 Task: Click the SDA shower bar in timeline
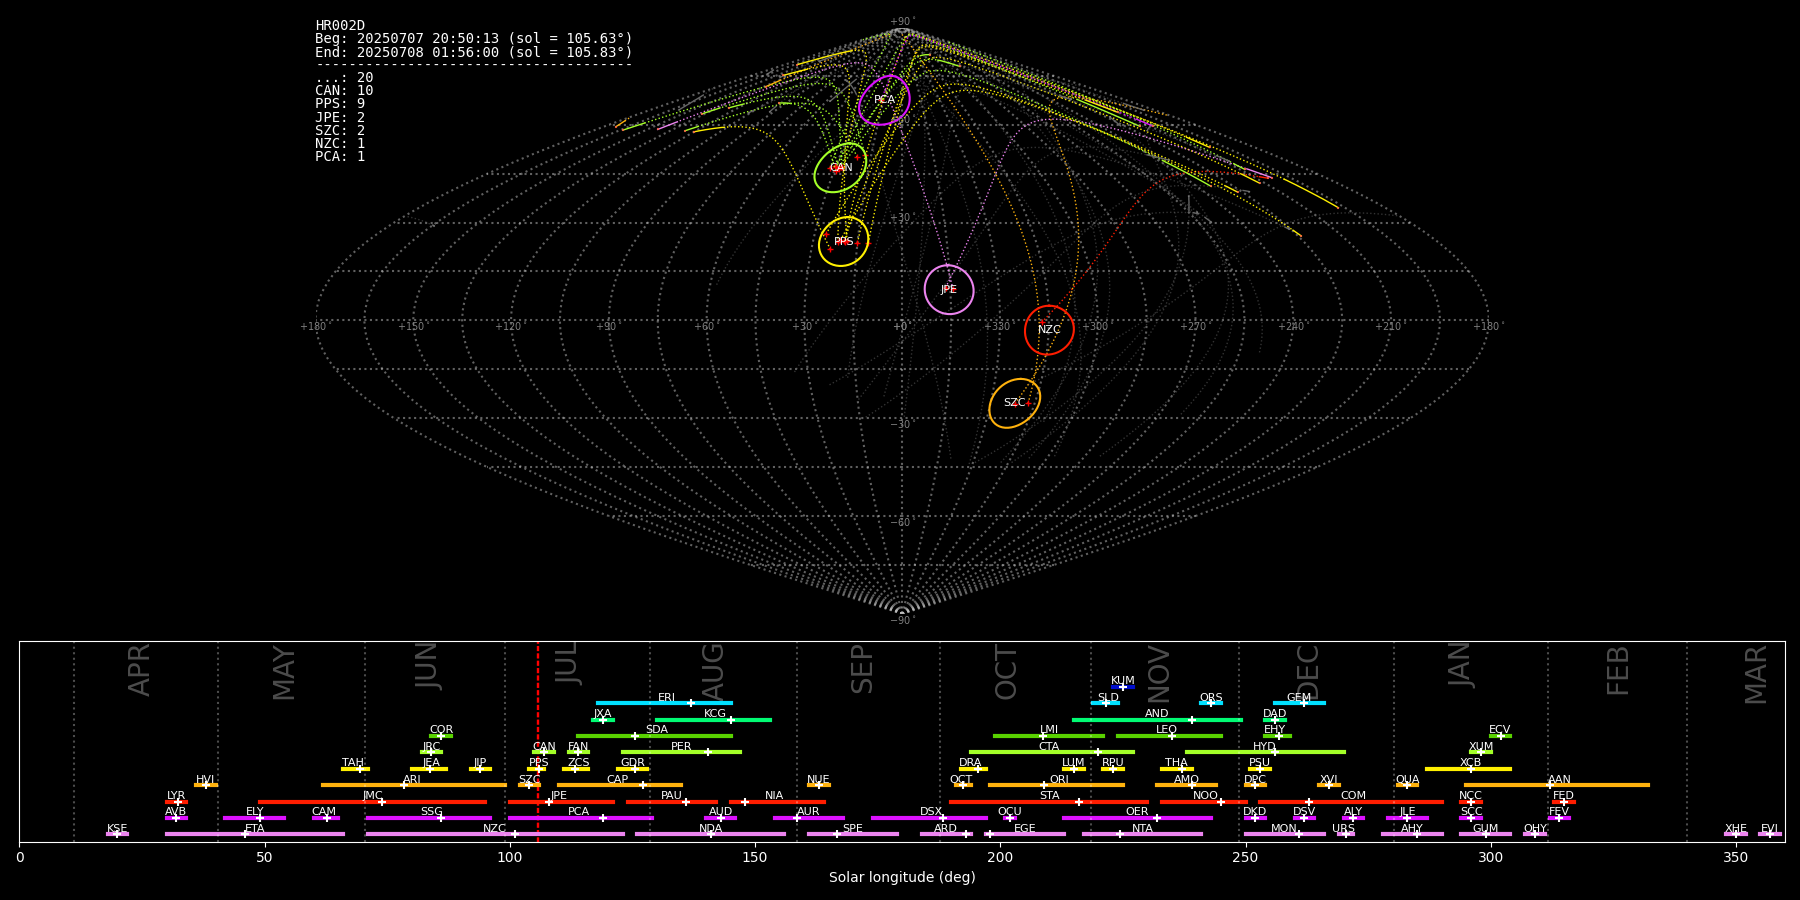click(654, 736)
